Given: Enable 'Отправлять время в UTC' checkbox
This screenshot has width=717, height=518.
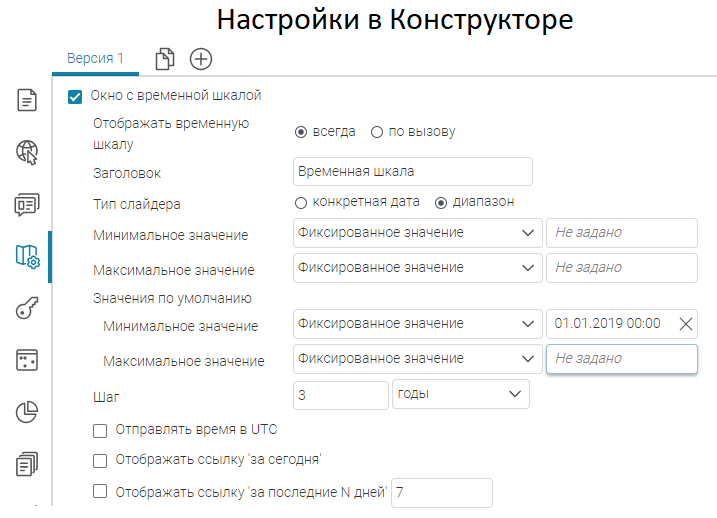Looking at the screenshot, I should point(100,431).
